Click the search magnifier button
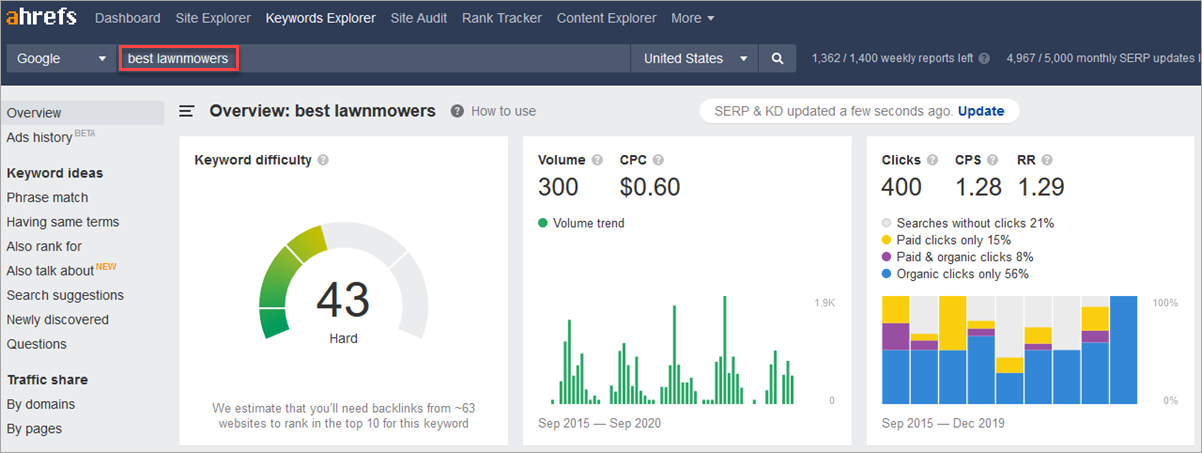1202x453 pixels. [x=777, y=59]
